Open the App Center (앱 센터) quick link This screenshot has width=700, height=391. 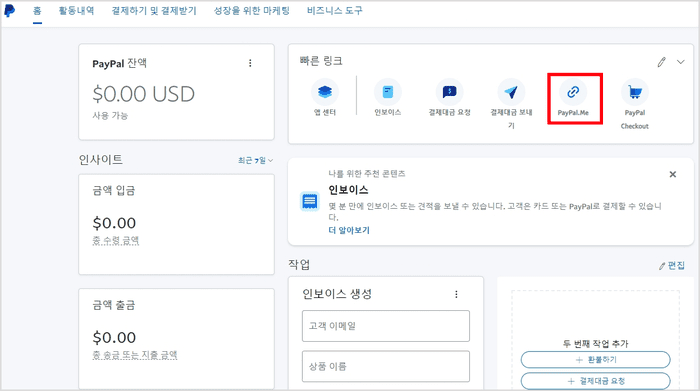pyautogui.click(x=325, y=92)
